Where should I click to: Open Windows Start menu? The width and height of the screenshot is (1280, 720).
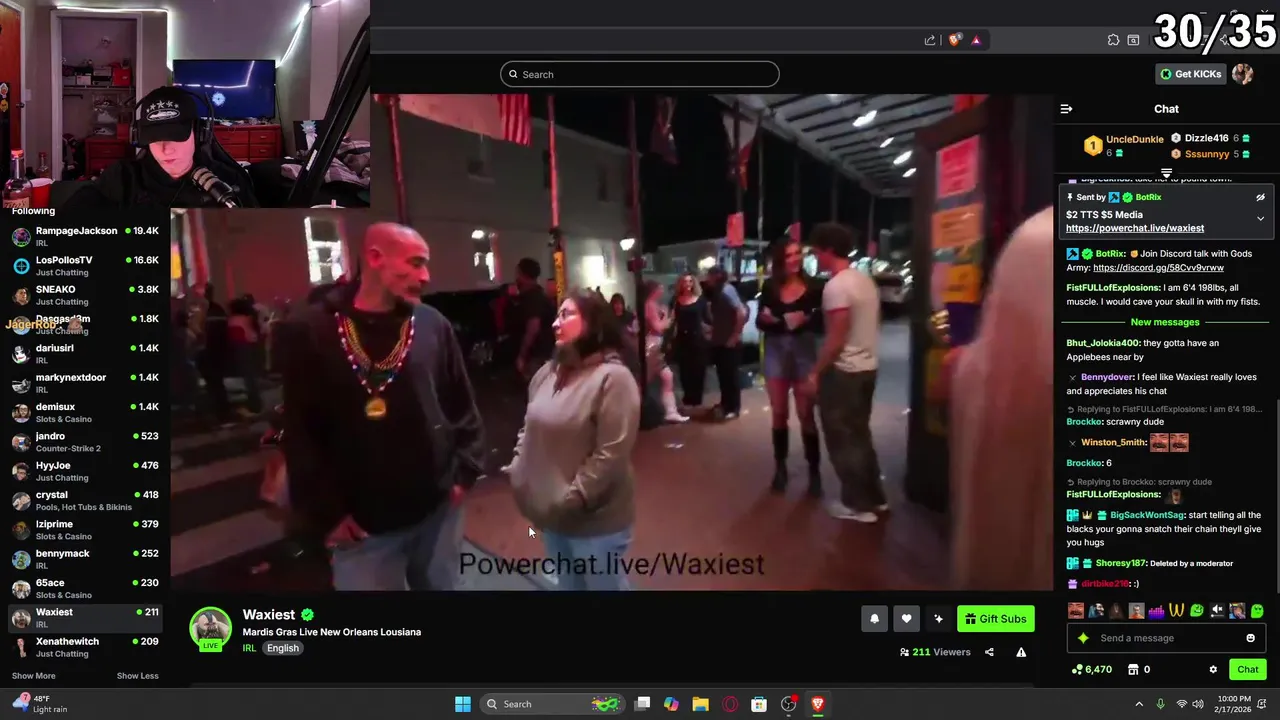(x=463, y=704)
